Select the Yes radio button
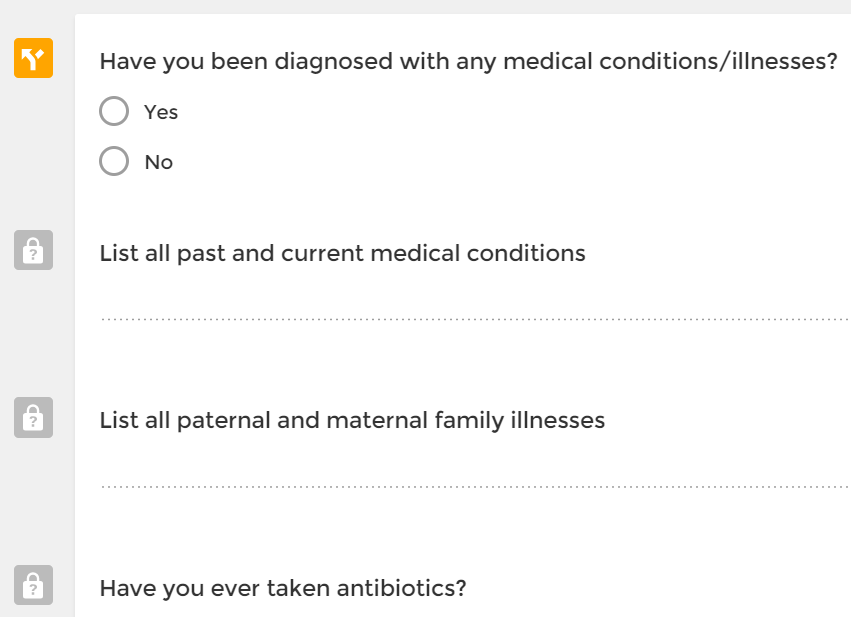The height and width of the screenshot is (617, 851). coord(114,111)
